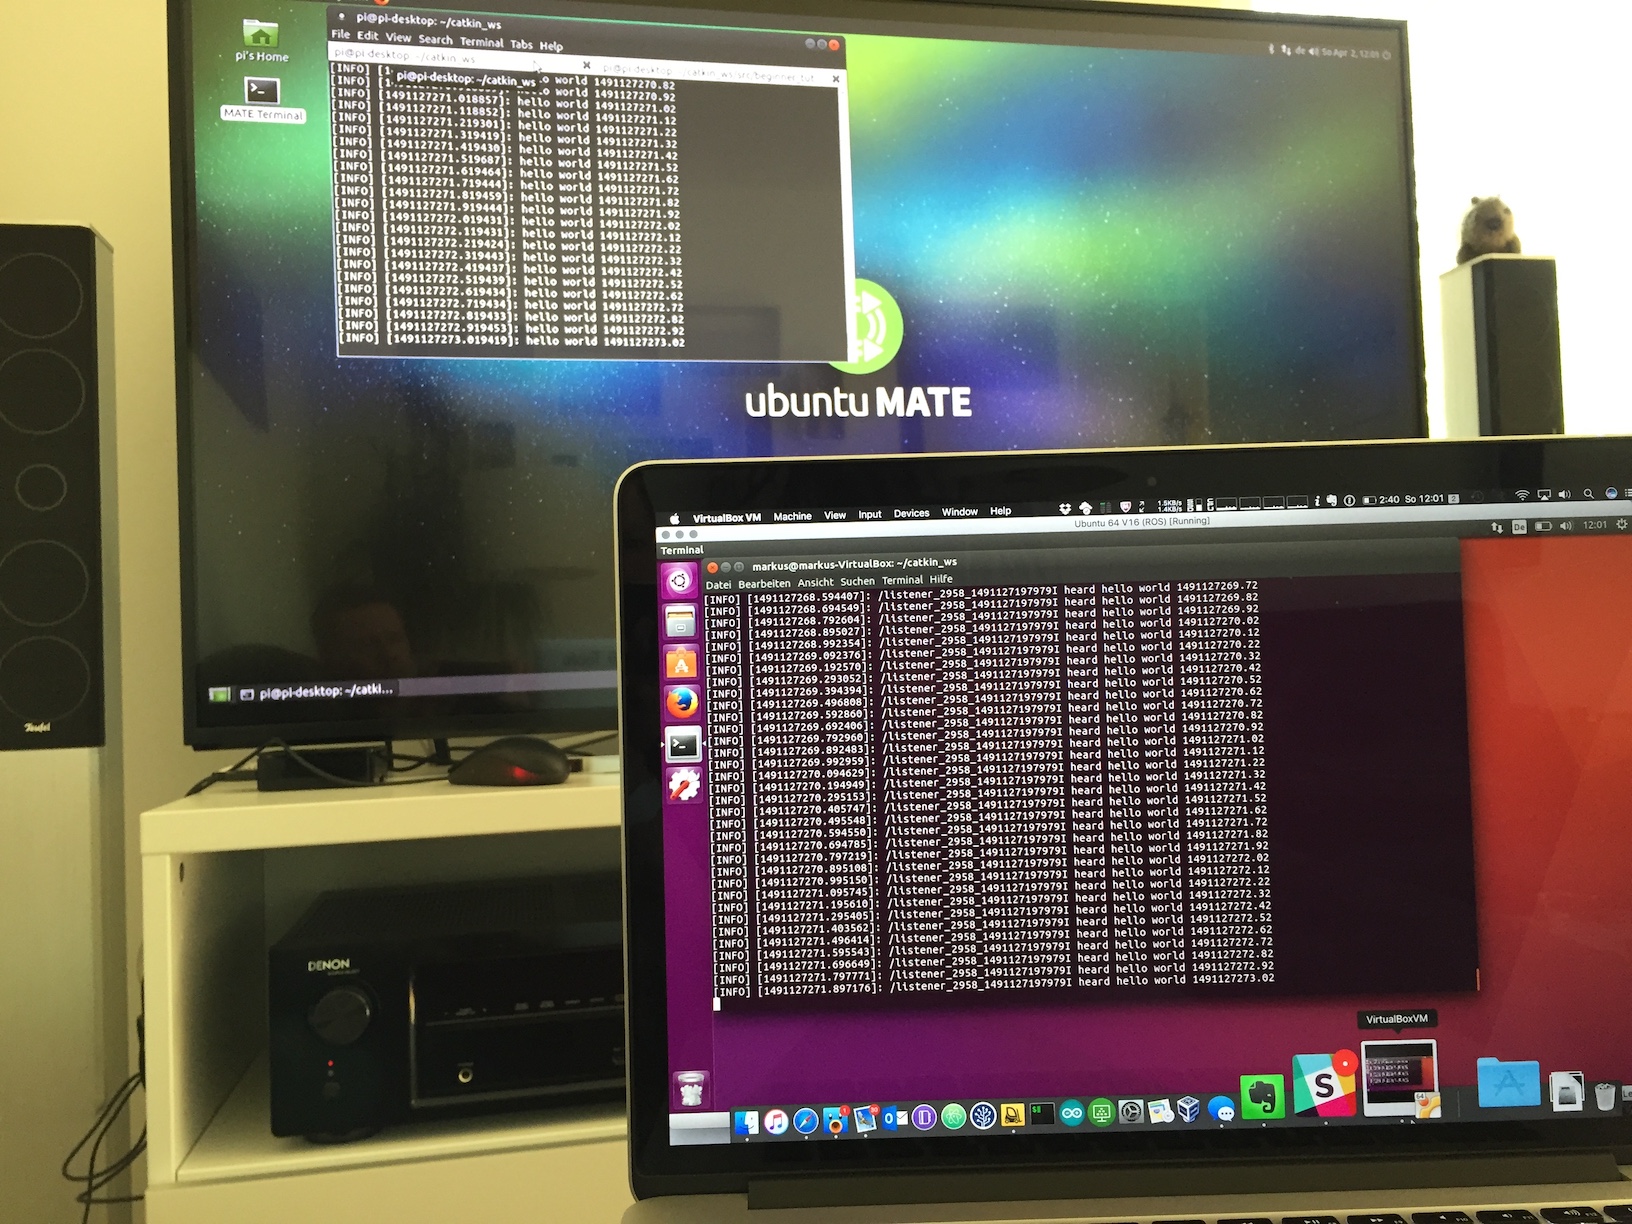Open Slack from the Mac dock

[x=1325, y=1084]
